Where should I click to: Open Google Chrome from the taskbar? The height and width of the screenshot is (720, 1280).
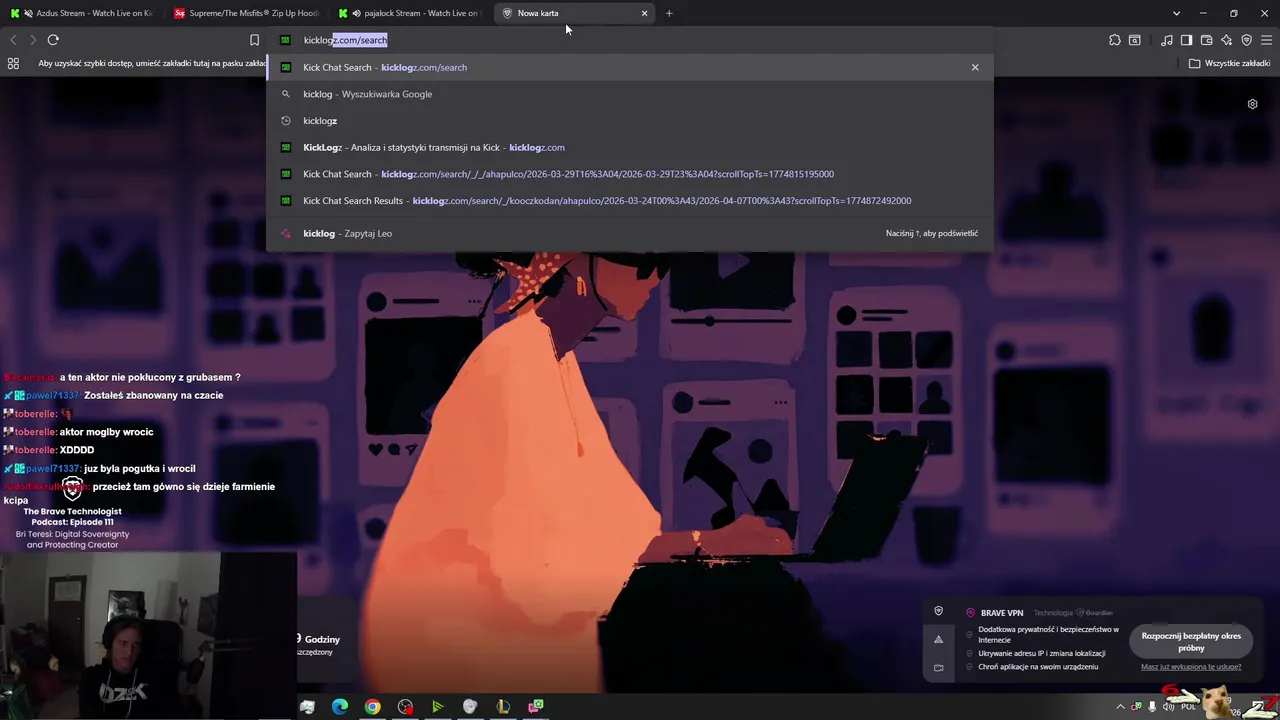point(372,707)
